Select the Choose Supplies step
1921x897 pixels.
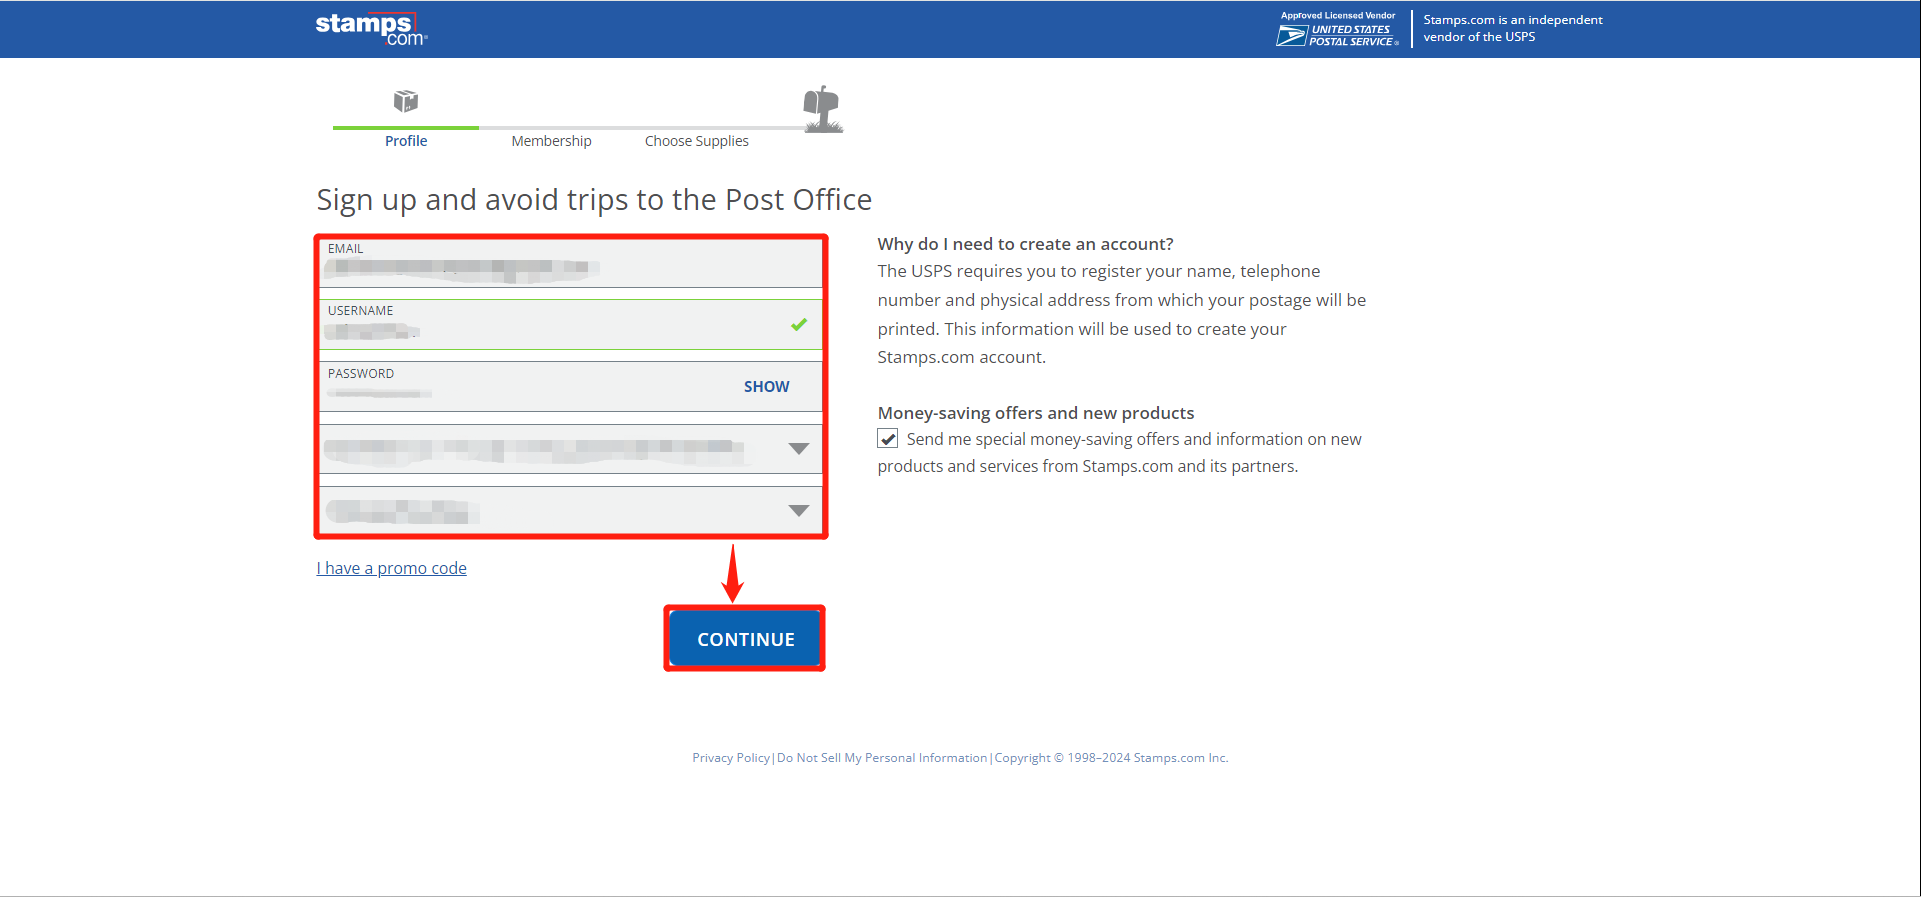tap(696, 141)
